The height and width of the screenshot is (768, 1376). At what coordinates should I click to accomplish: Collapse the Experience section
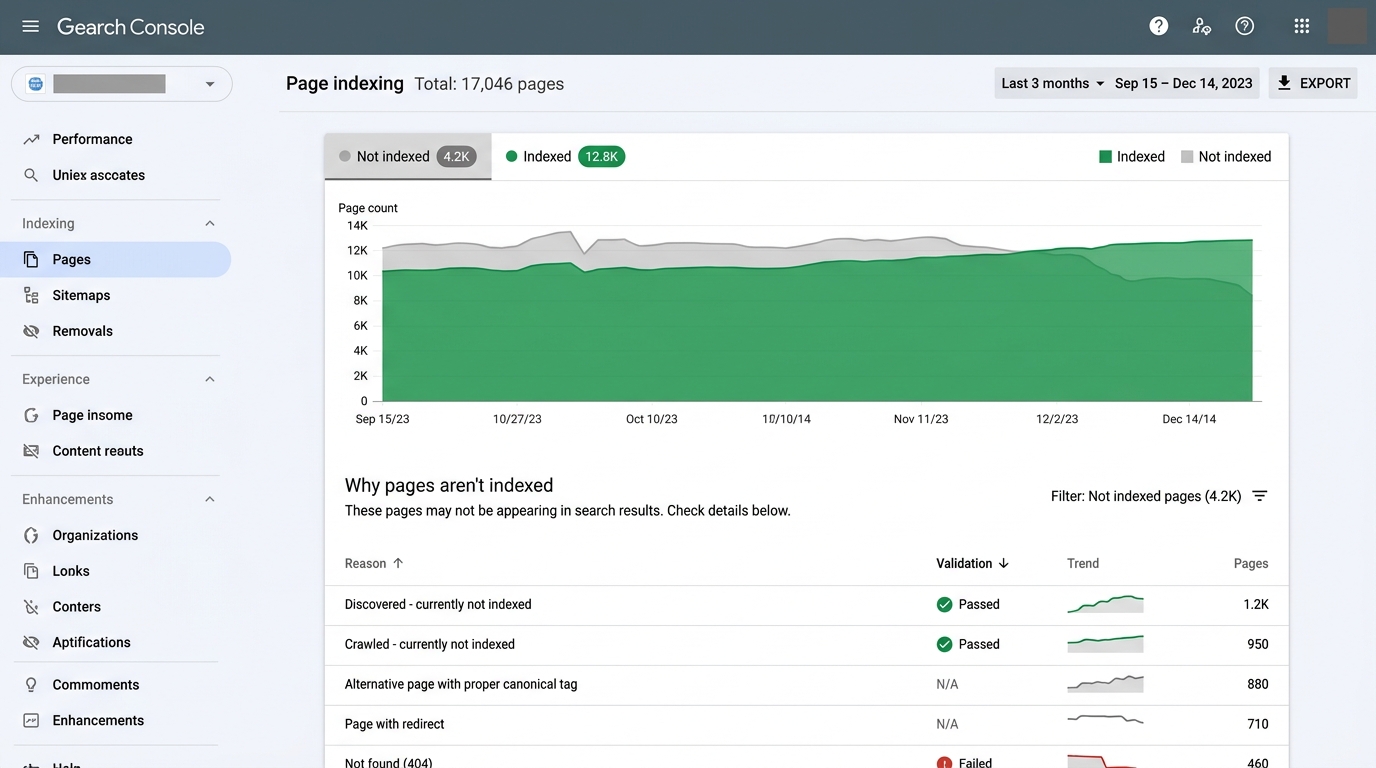[210, 379]
